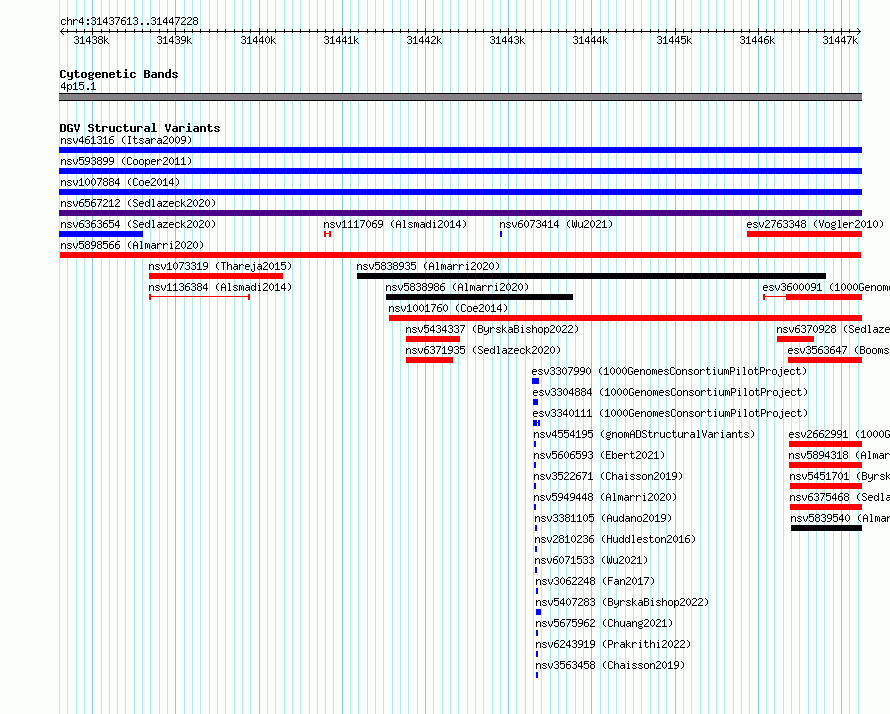890x714 pixels.
Task: Open nsv4554195 (gnomADStructuralVariants) label
Action: [644, 434]
